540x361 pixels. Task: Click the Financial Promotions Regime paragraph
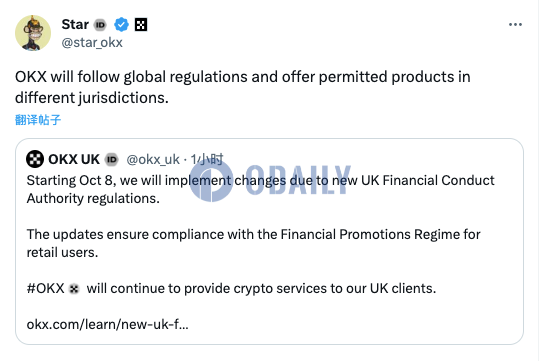coord(253,243)
